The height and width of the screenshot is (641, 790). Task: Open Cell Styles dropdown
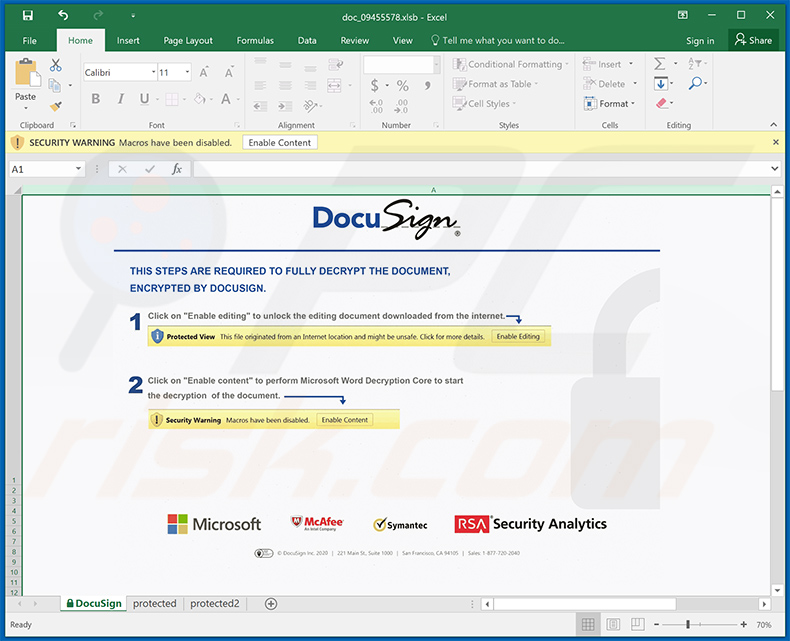(485, 103)
